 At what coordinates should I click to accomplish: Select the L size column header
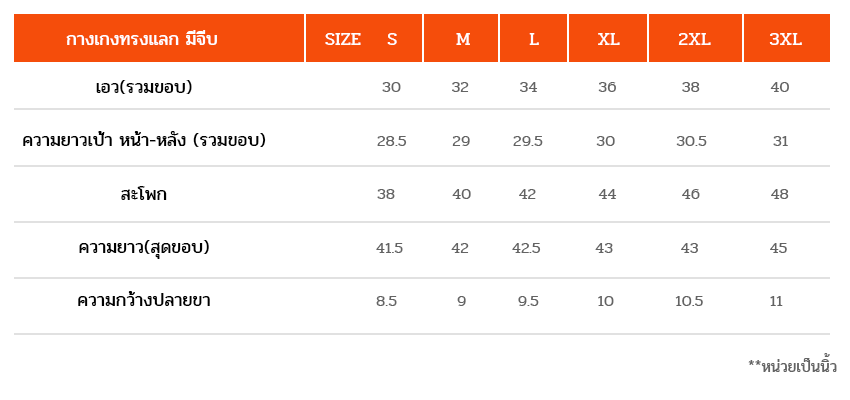click(533, 38)
